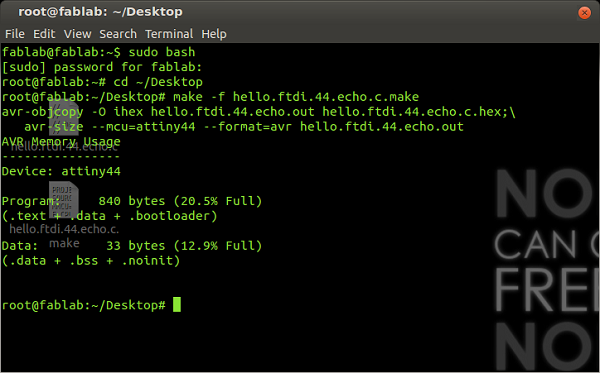Open the View menu
Viewport: 600px width, 373px height.
[77, 34]
